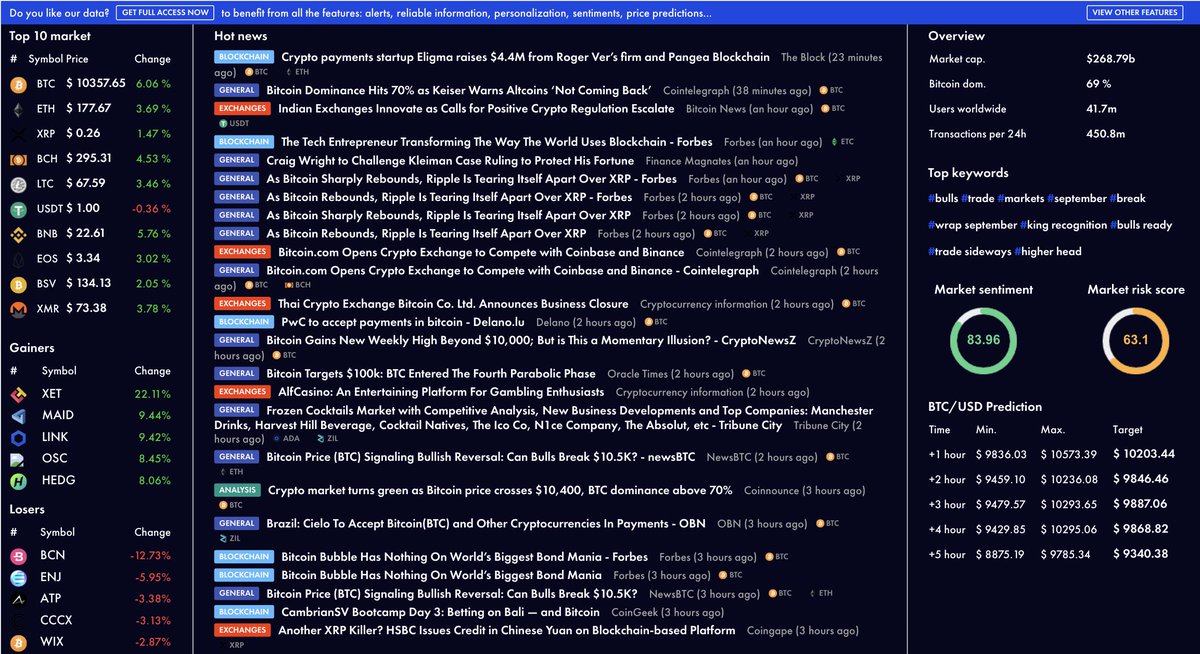Click the CCCX icon in Losers
Image resolution: width=1200 pixels, height=654 pixels.
[18, 621]
